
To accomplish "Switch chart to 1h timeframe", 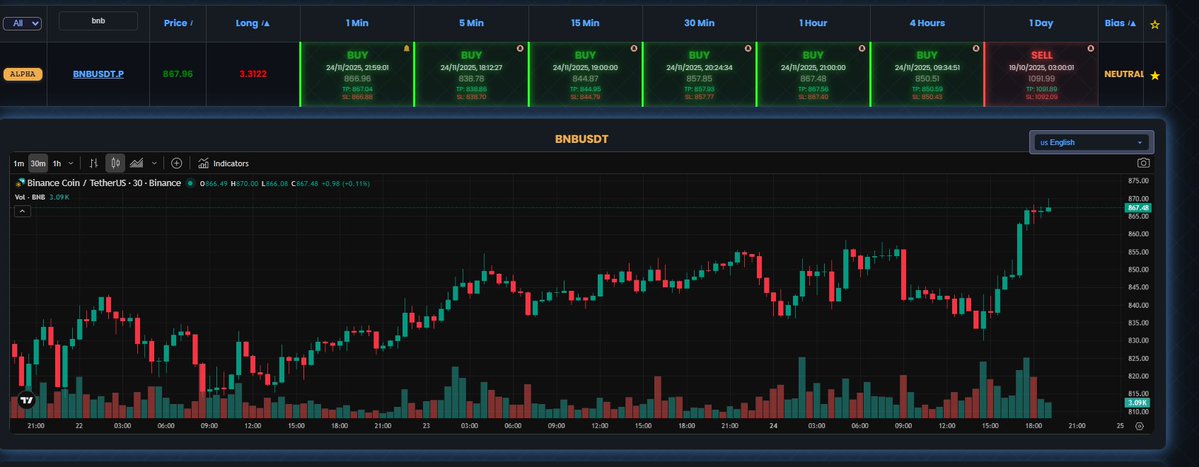I will pyautogui.click(x=57, y=164).
